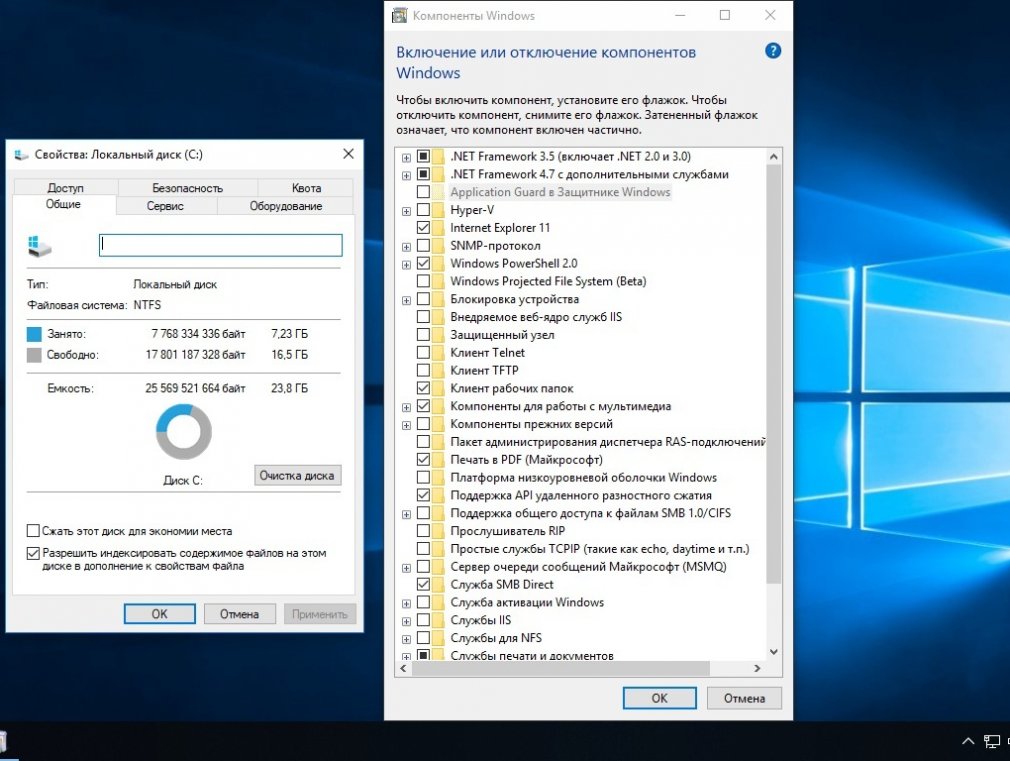Click the disk usage donut chart
1010x761 pixels.
coord(184,432)
